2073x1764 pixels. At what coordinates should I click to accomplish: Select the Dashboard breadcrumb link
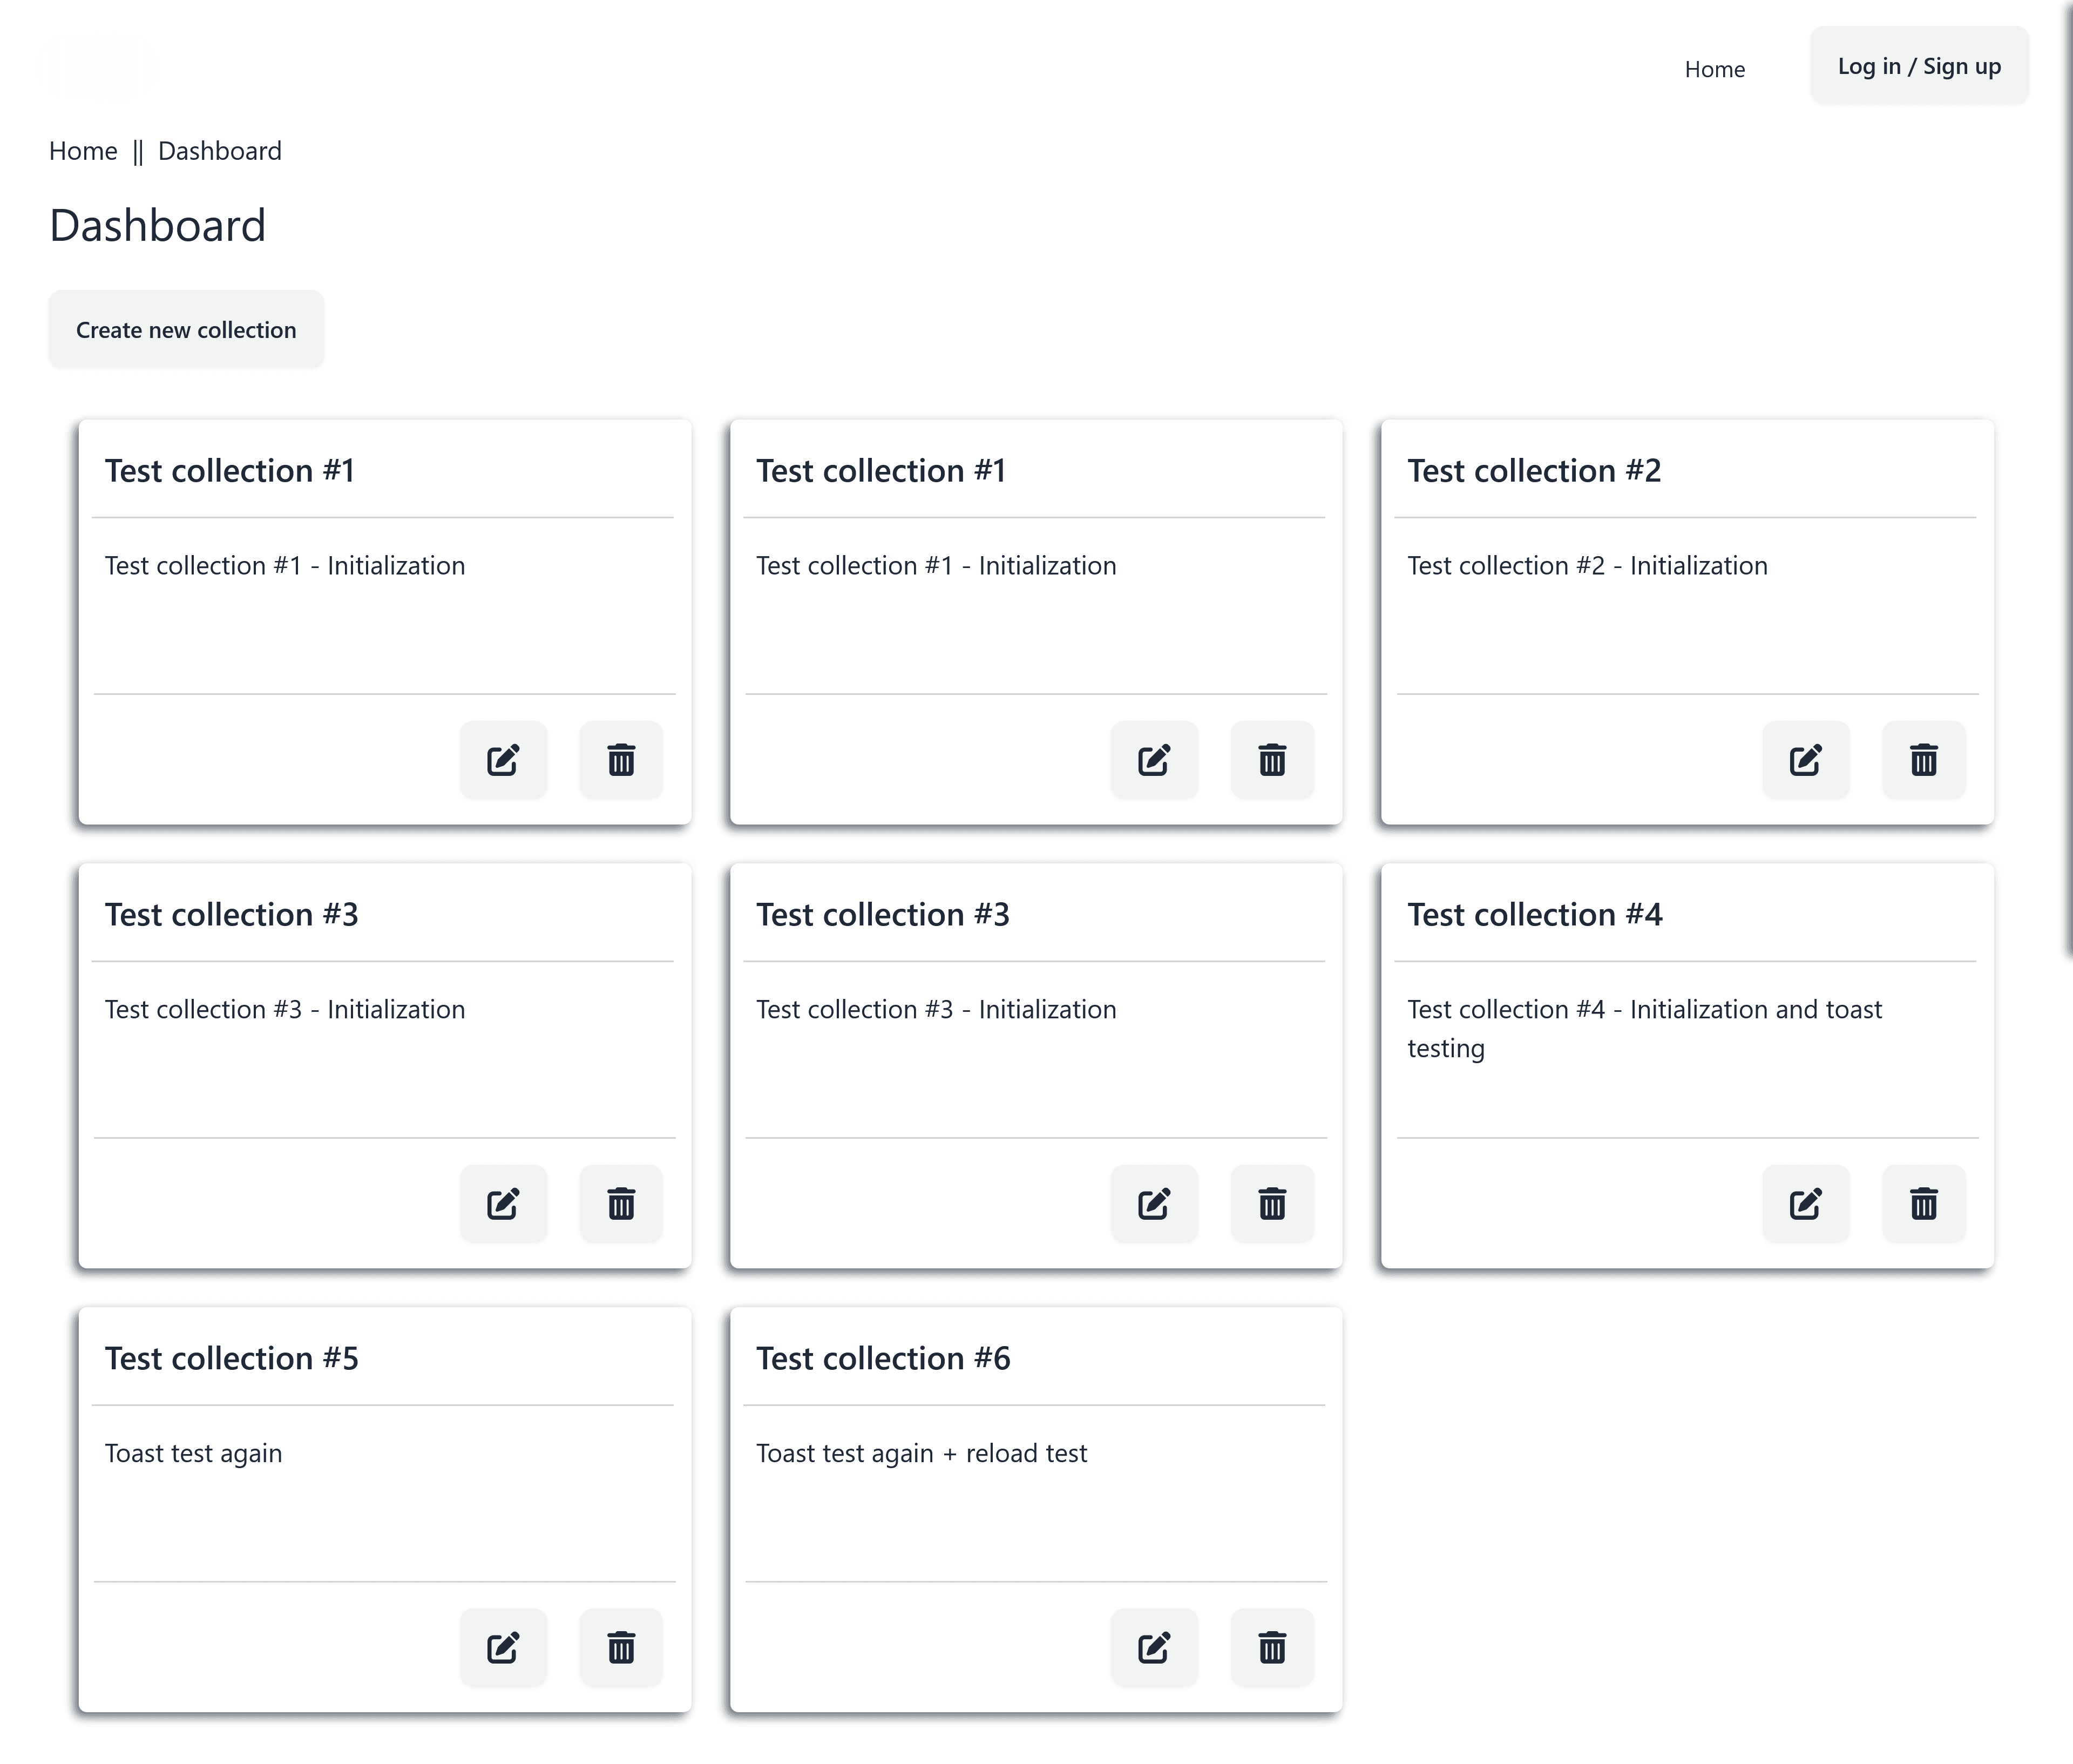(220, 151)
